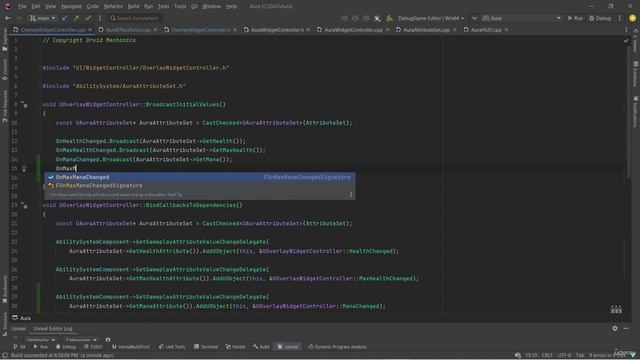Image resolution: width=640 pixels, height=360 pixels.
Task: Hide the log panel with minimize icon
Action: point(626,328)
